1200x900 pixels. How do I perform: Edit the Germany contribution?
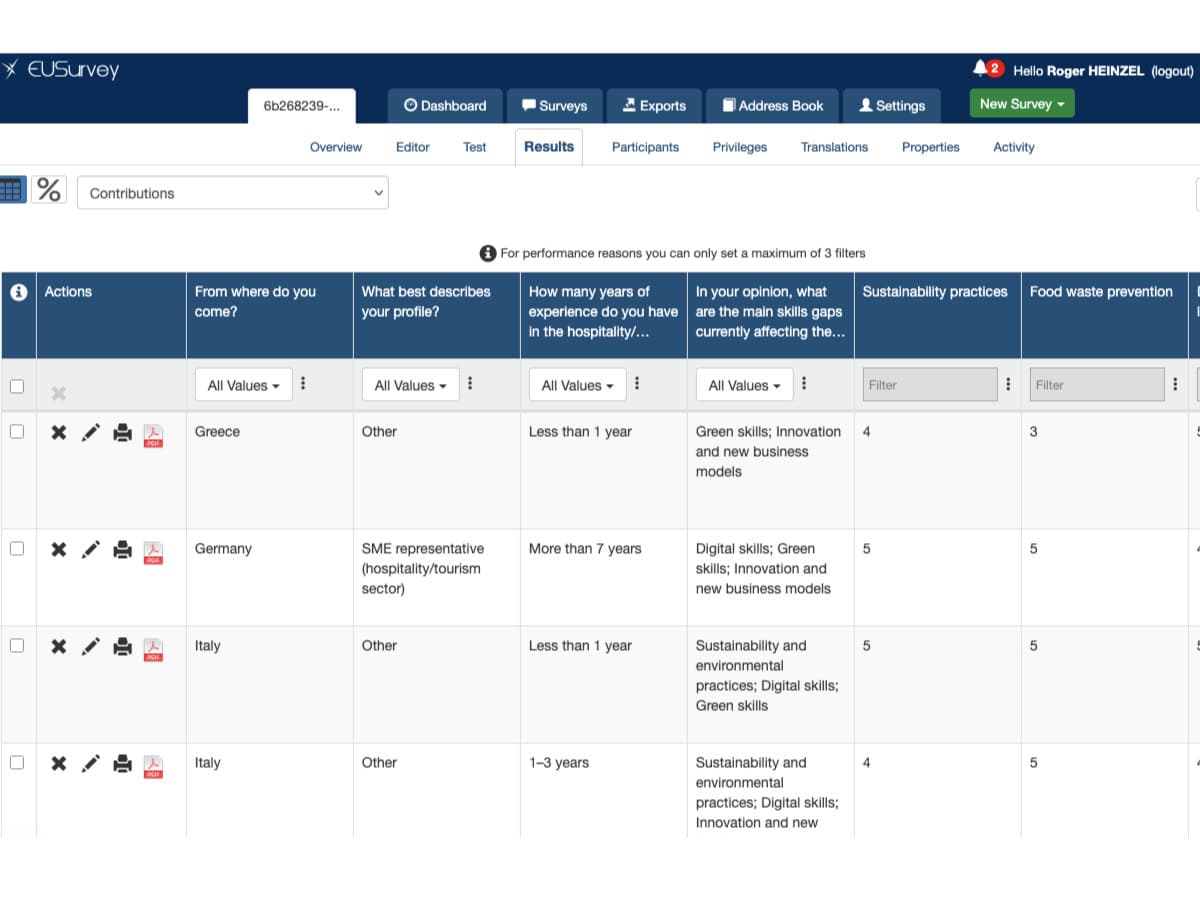90,550
